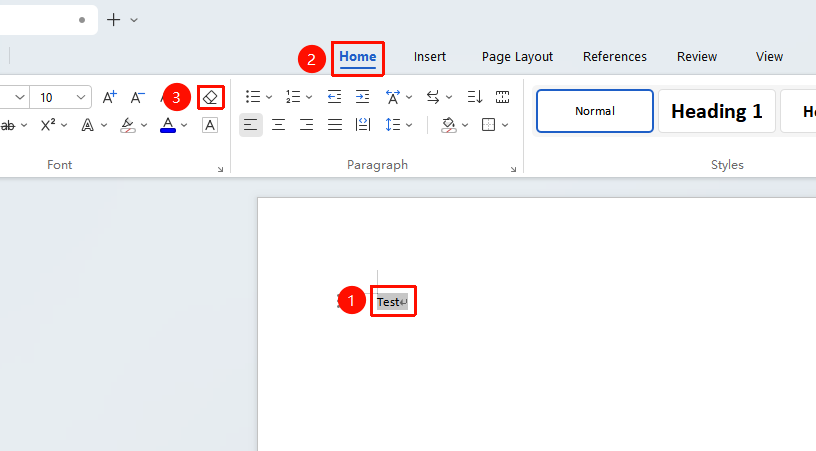
Task: Expand numbering style options
Action: click(309, 97)
